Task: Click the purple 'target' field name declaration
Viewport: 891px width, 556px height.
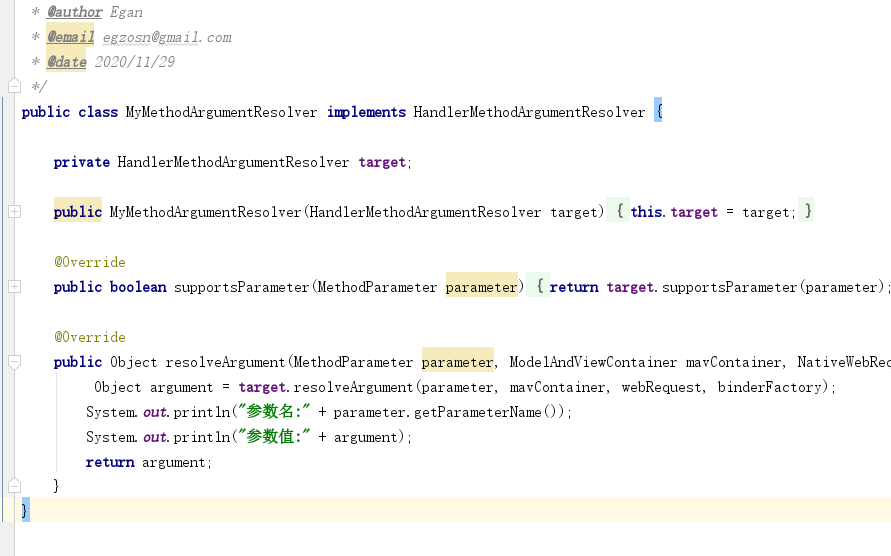Action: click(x=382, y=163)
